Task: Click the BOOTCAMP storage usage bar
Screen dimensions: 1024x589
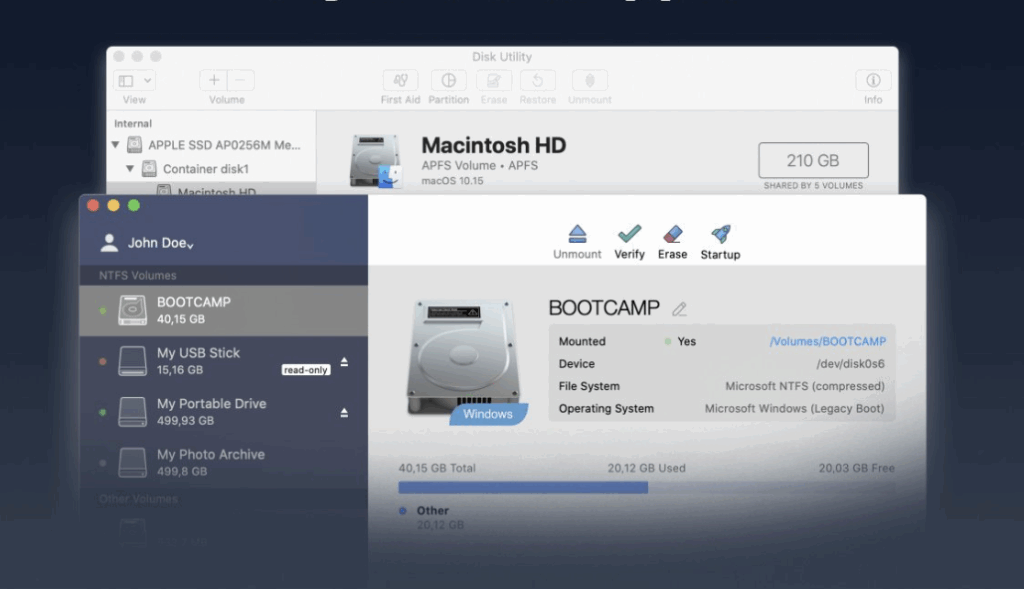Action: pyautogui.click(x=647, y=488)
